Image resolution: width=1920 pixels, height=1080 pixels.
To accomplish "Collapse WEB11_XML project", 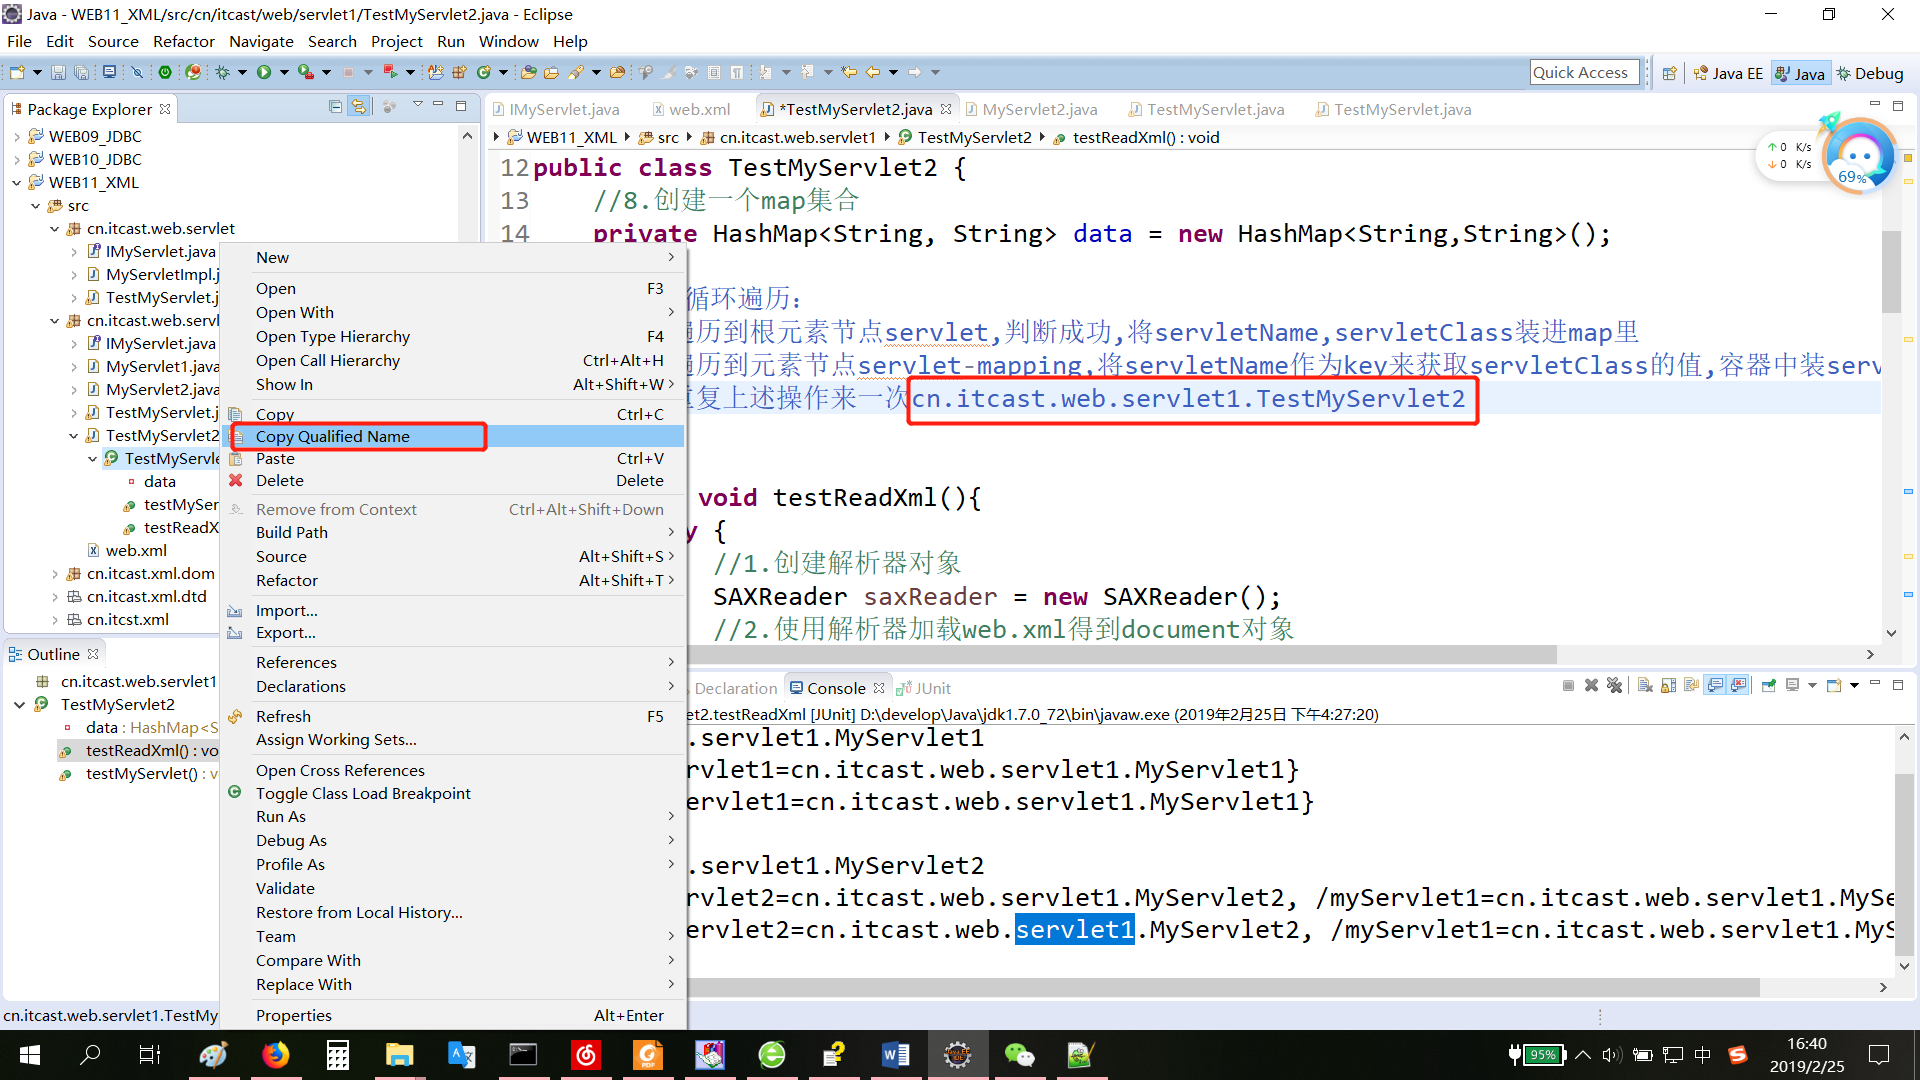I will click(x=17, y=183).
